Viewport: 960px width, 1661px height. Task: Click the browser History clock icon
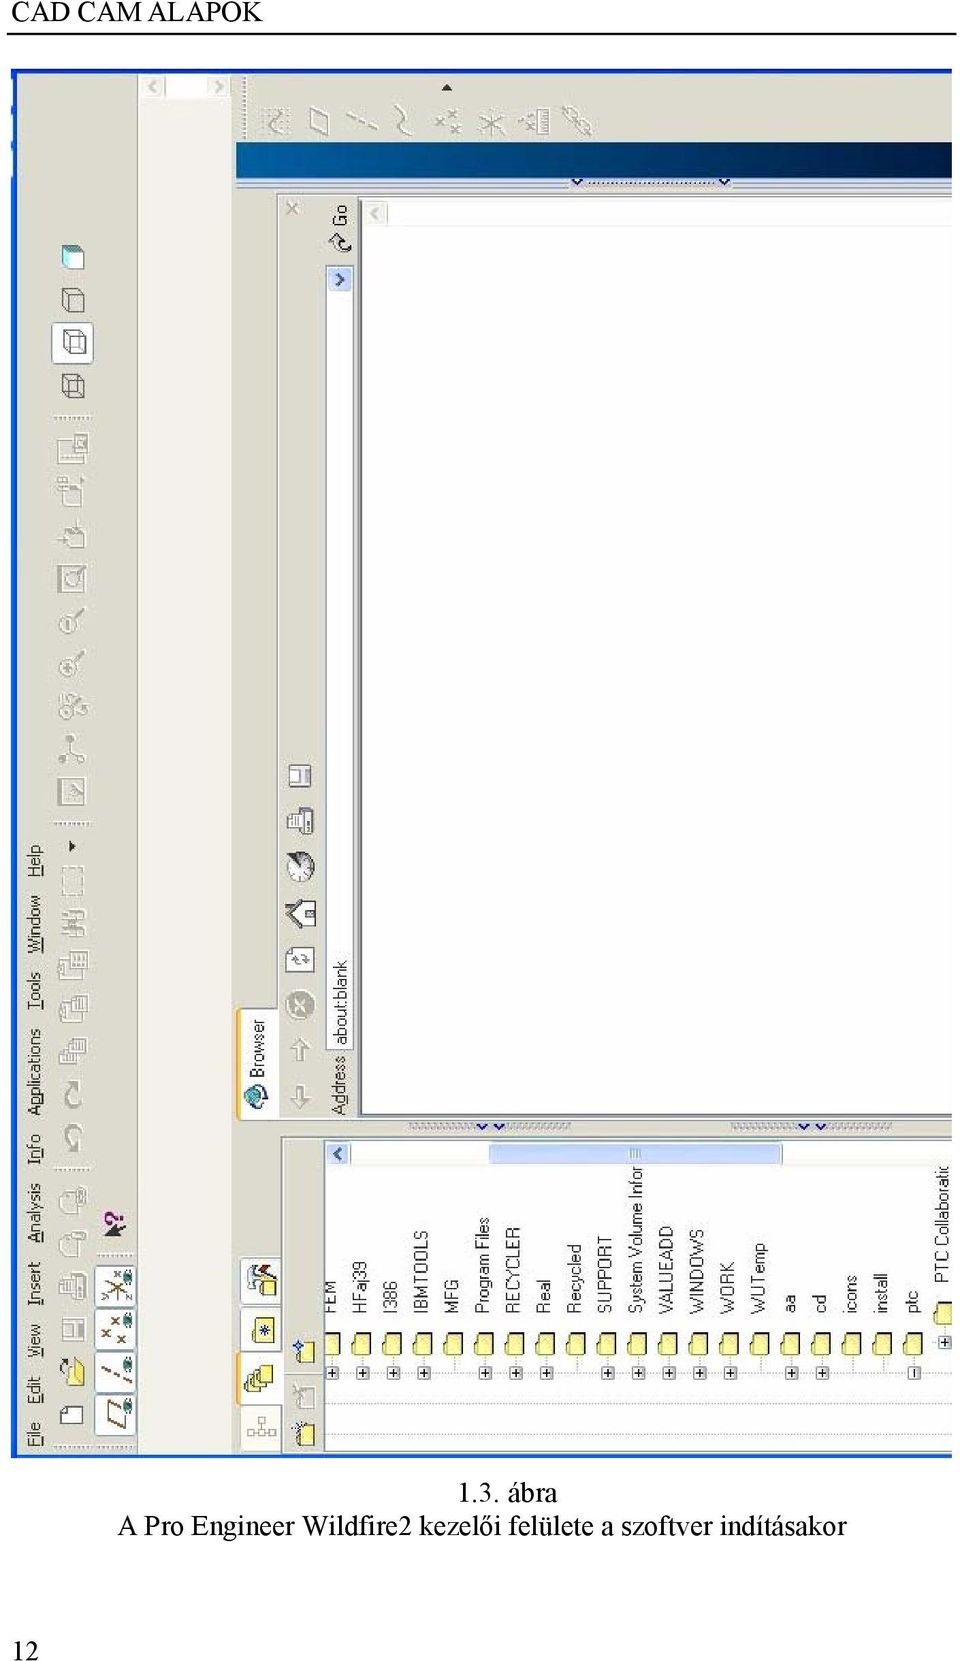click(300, 866)
